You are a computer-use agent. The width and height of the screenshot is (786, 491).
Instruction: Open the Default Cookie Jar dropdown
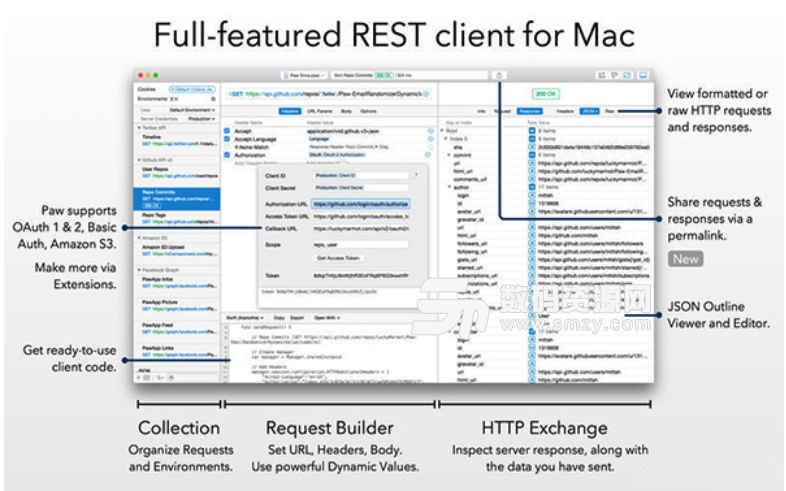[x=192, y=89]
